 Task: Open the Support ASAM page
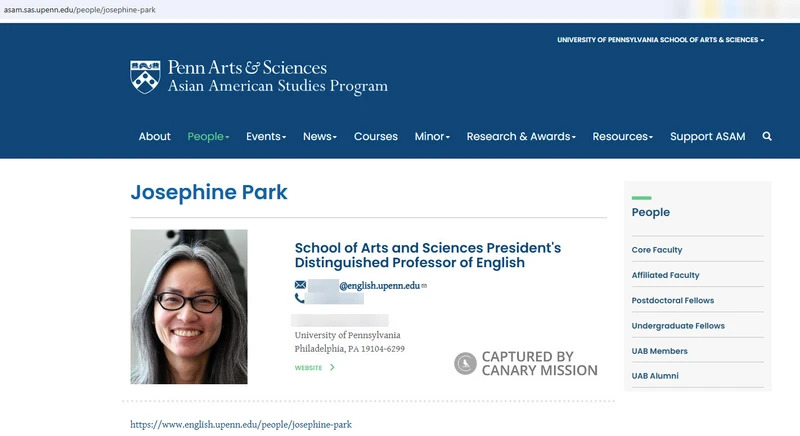pyautogui.click(x=708, y=136)
